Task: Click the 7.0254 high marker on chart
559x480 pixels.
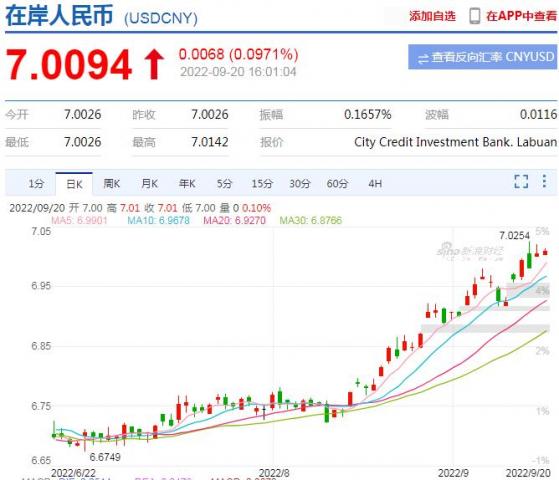Action: click(x=514, y=235)
